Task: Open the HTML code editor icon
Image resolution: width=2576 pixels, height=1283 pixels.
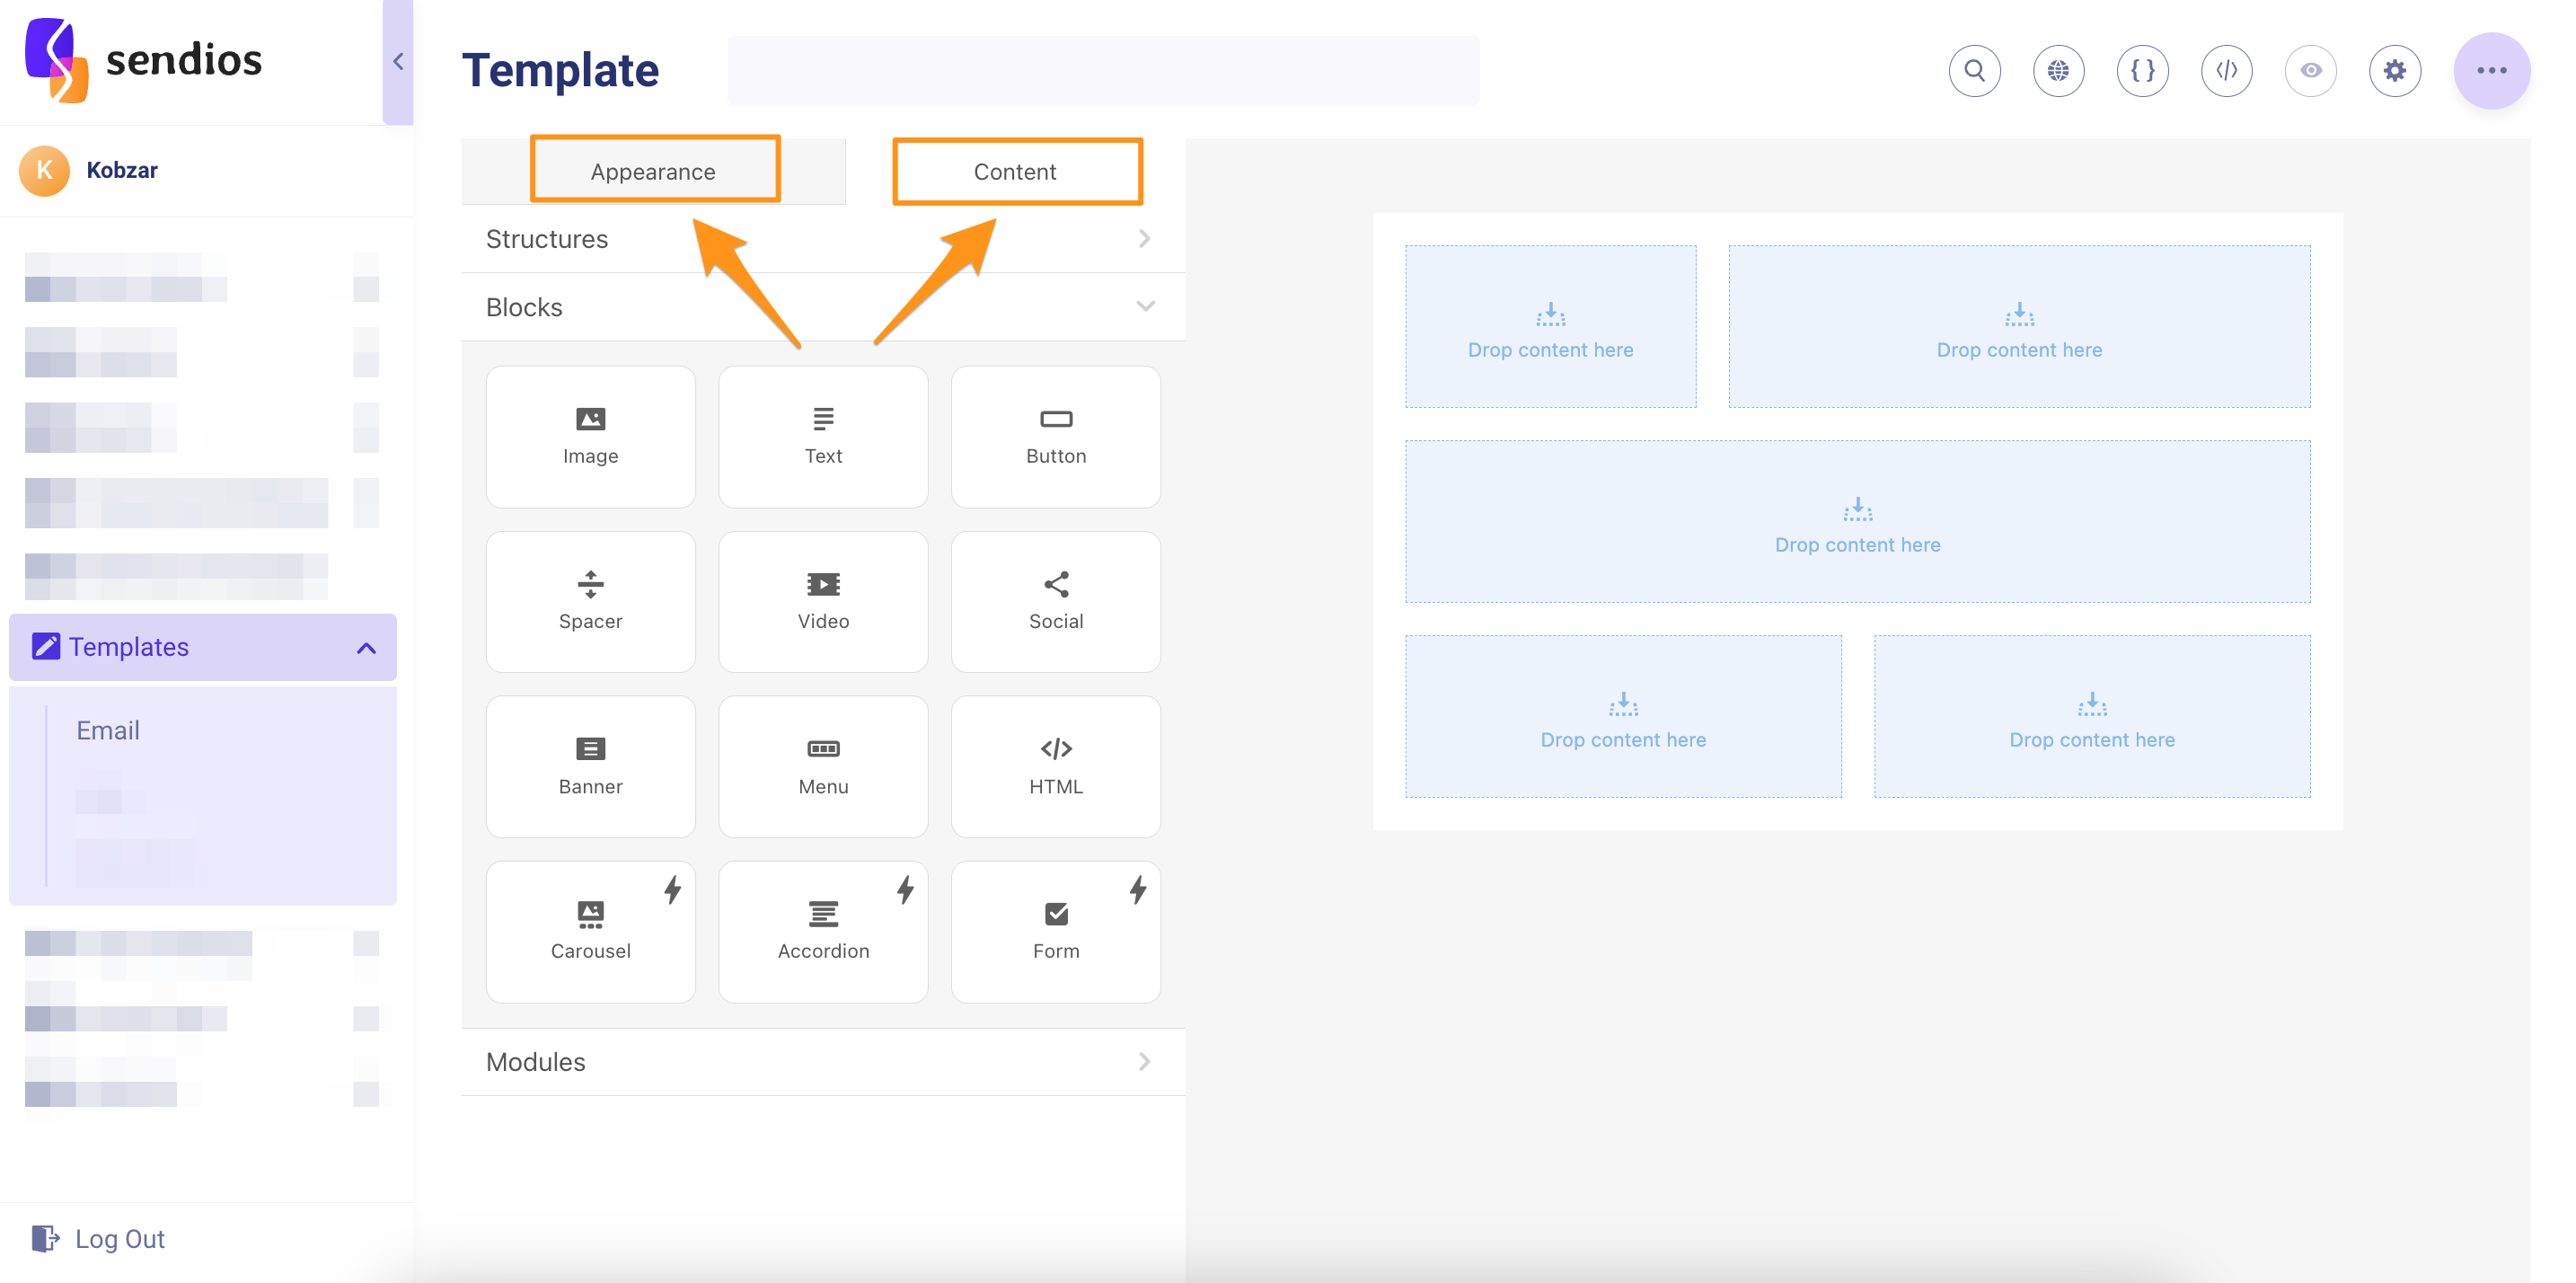Action: tap(2226, 70)
